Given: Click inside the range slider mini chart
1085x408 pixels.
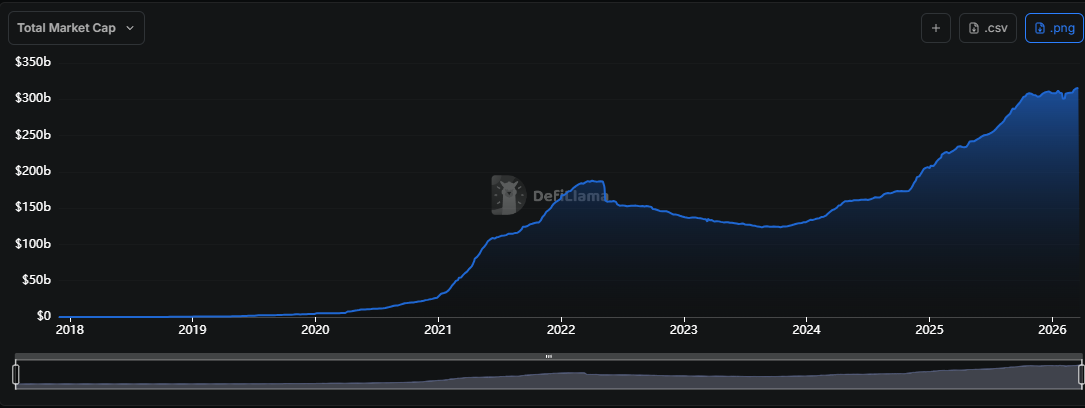Looking at the screenshot, I should (548, 375).
